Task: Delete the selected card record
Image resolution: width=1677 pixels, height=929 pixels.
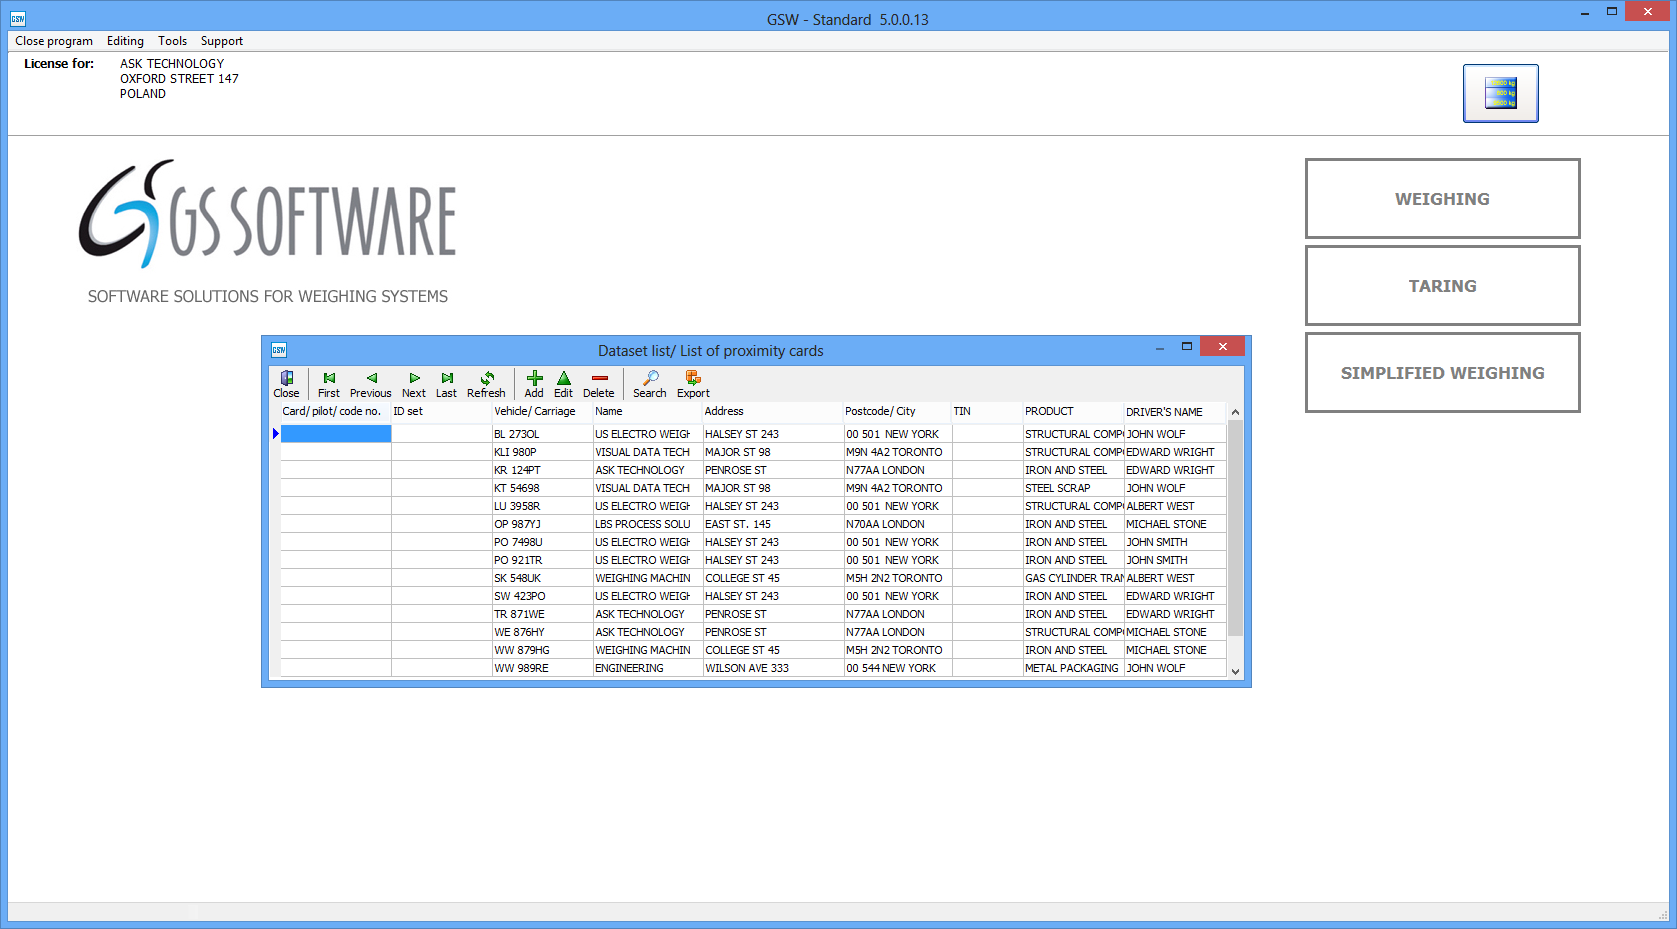Action: [x=599, y=384]
